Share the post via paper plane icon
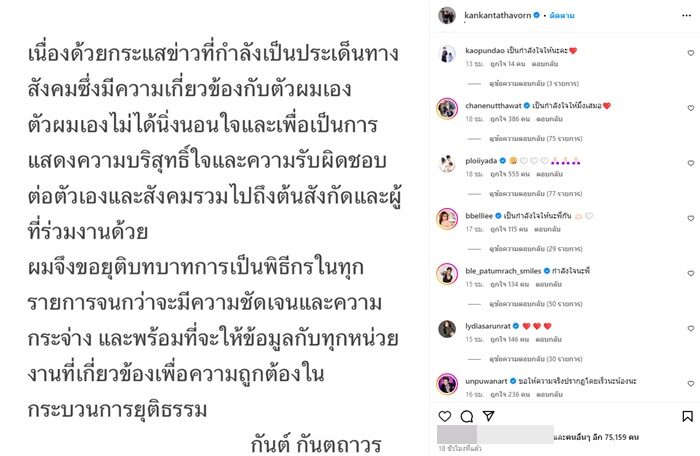Viewport: 700px width, 456px height. click(489, 416)
